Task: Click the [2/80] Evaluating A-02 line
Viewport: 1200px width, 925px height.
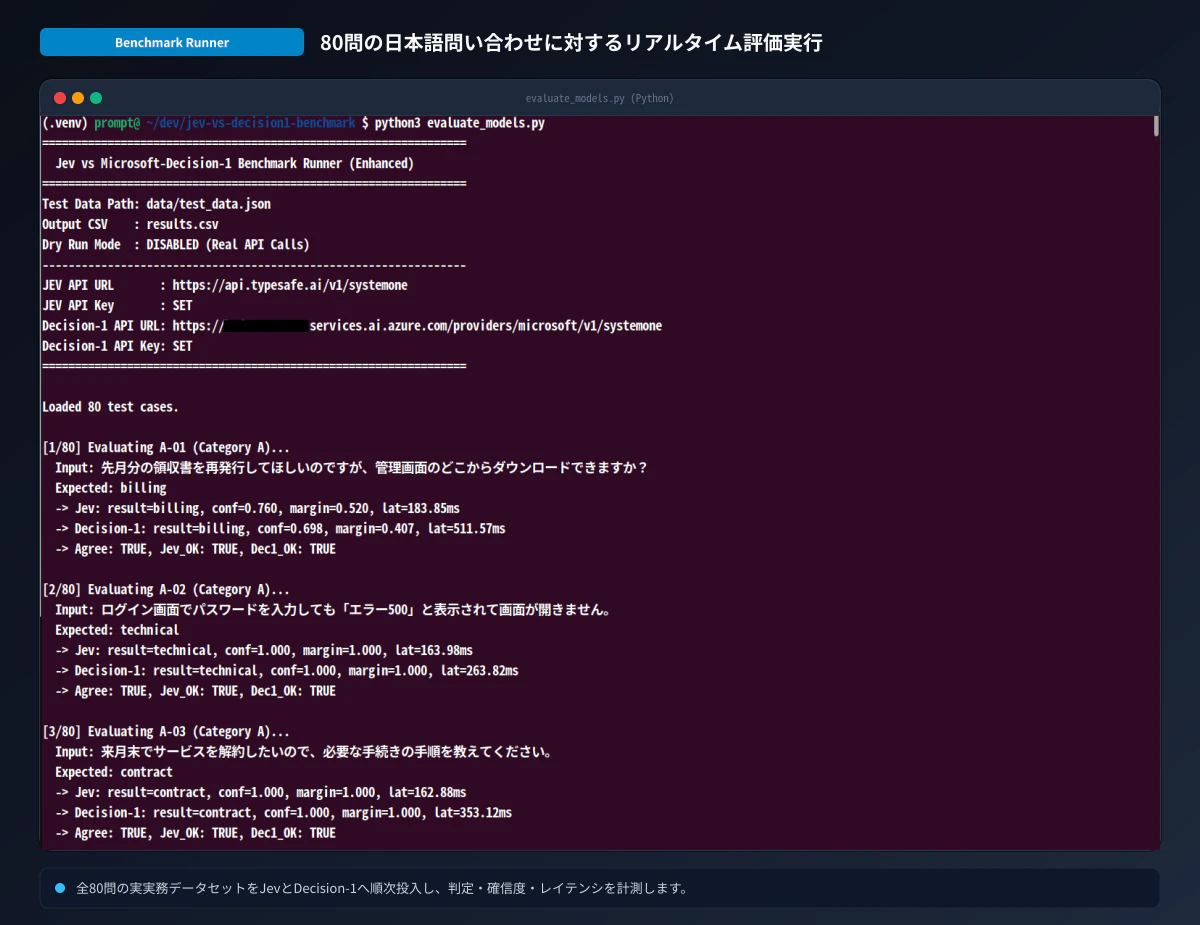Action: tap(166, 589)
